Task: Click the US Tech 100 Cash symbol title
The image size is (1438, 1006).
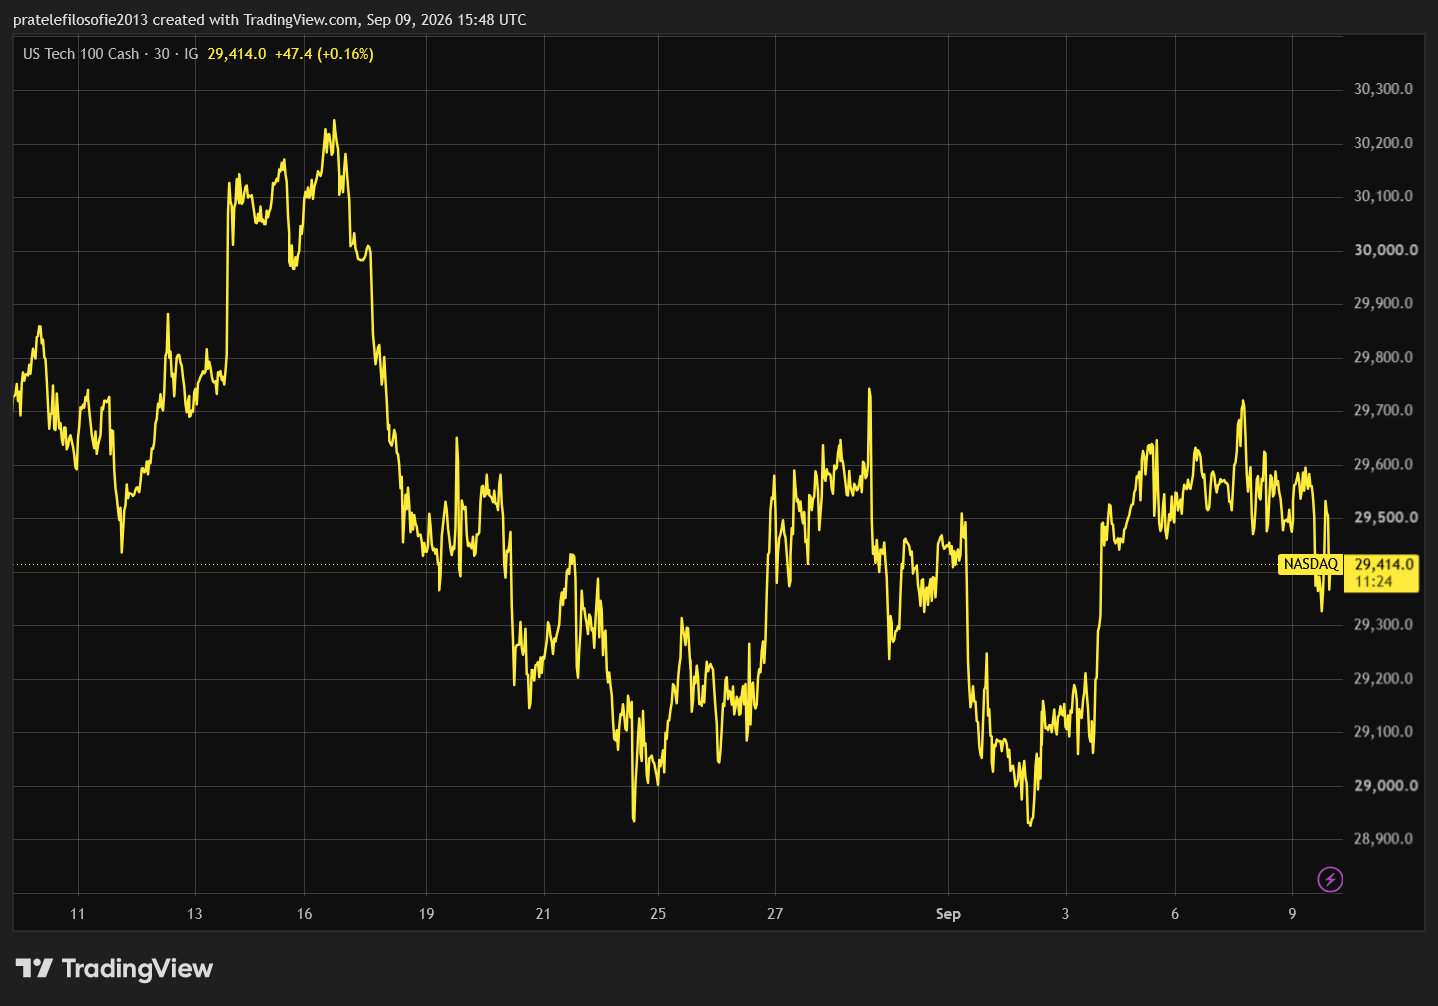Action: [81, 54]
